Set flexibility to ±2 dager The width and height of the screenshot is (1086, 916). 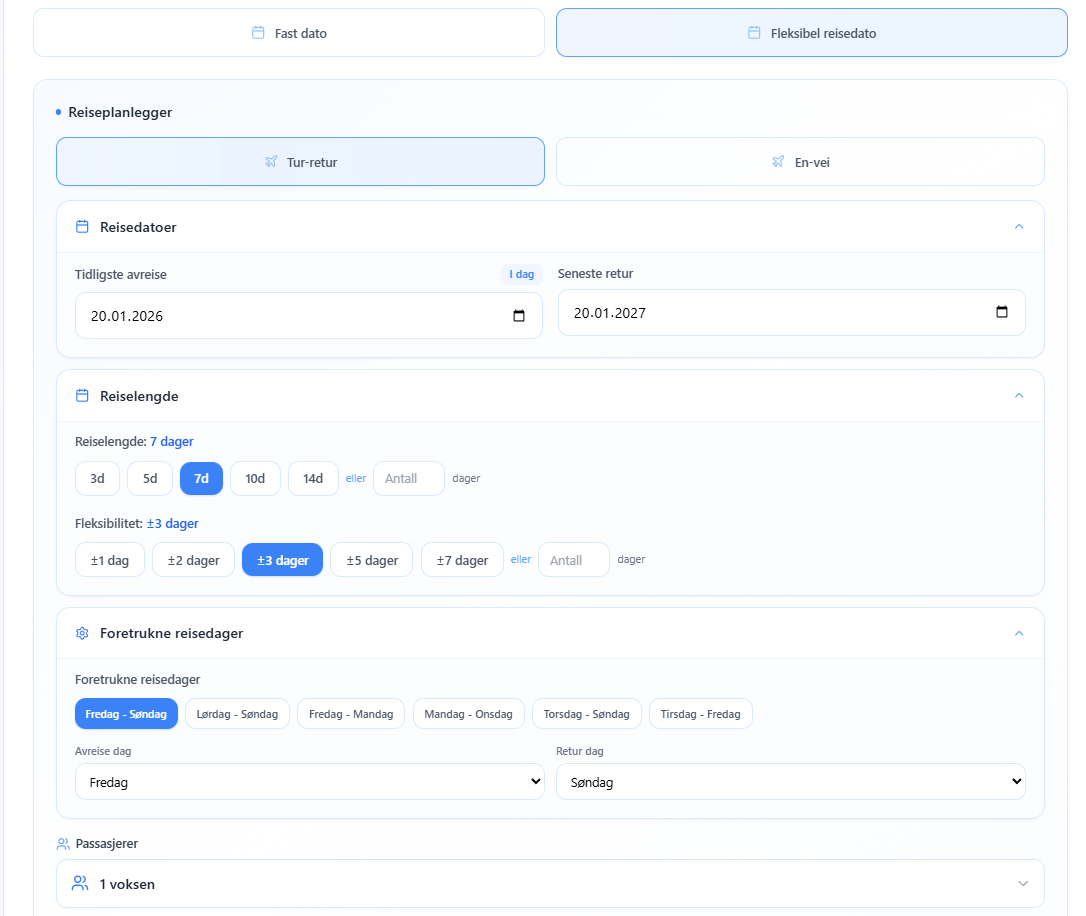pos(193,560)
